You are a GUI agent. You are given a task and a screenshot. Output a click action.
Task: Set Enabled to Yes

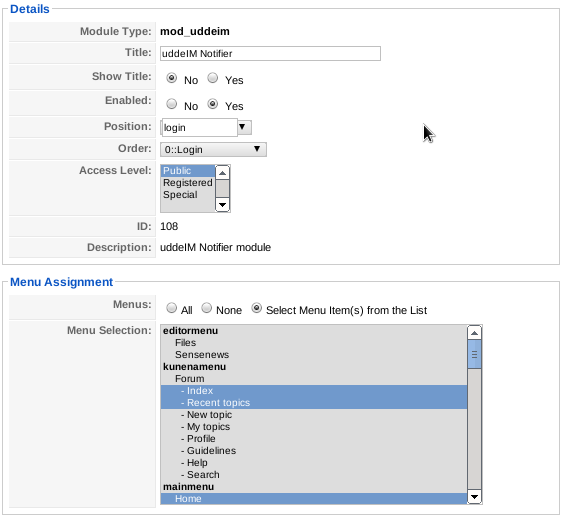click(x=213, y=104)
